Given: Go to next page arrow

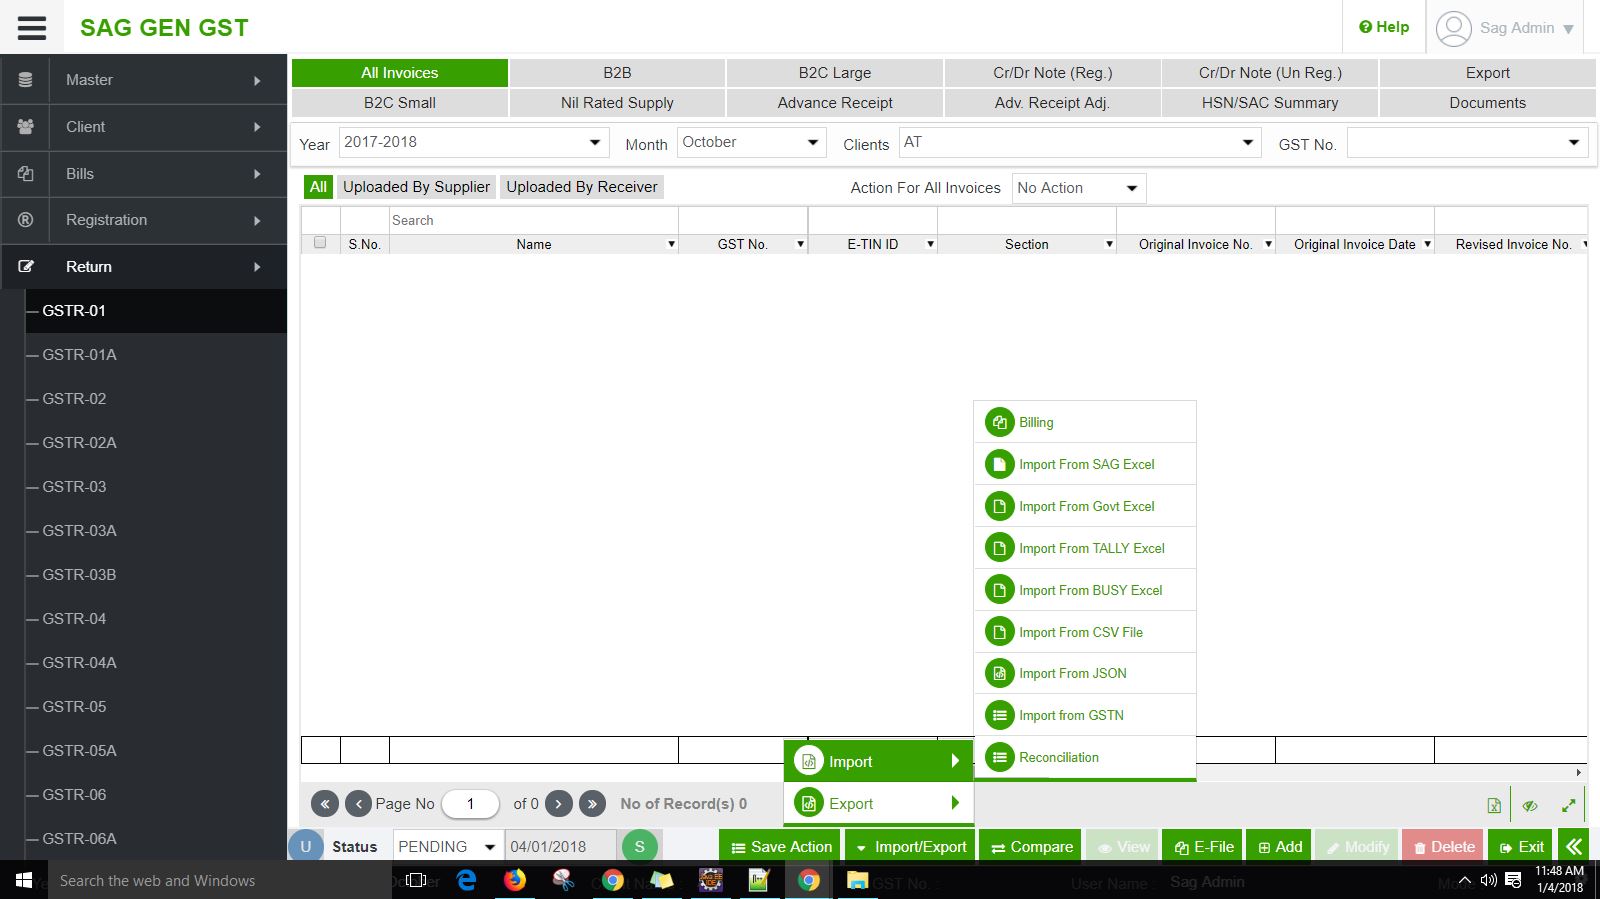Looking at the screenshot, I should (x=559, y=803).
